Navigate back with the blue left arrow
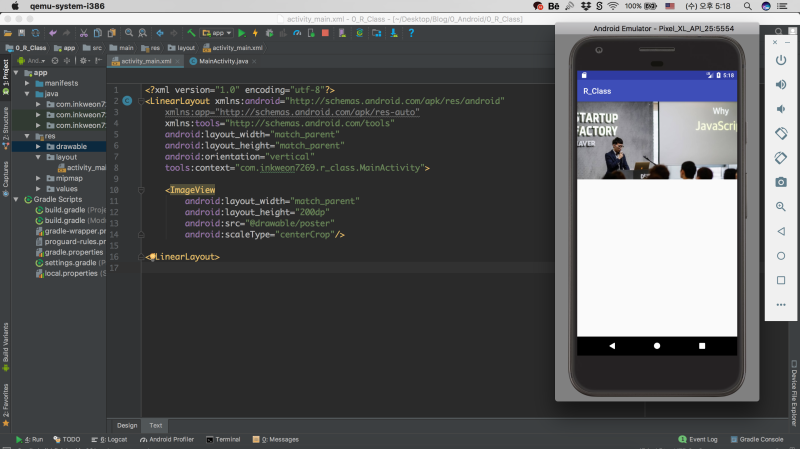Screen dimensions: 800x449 coord(160,33)
